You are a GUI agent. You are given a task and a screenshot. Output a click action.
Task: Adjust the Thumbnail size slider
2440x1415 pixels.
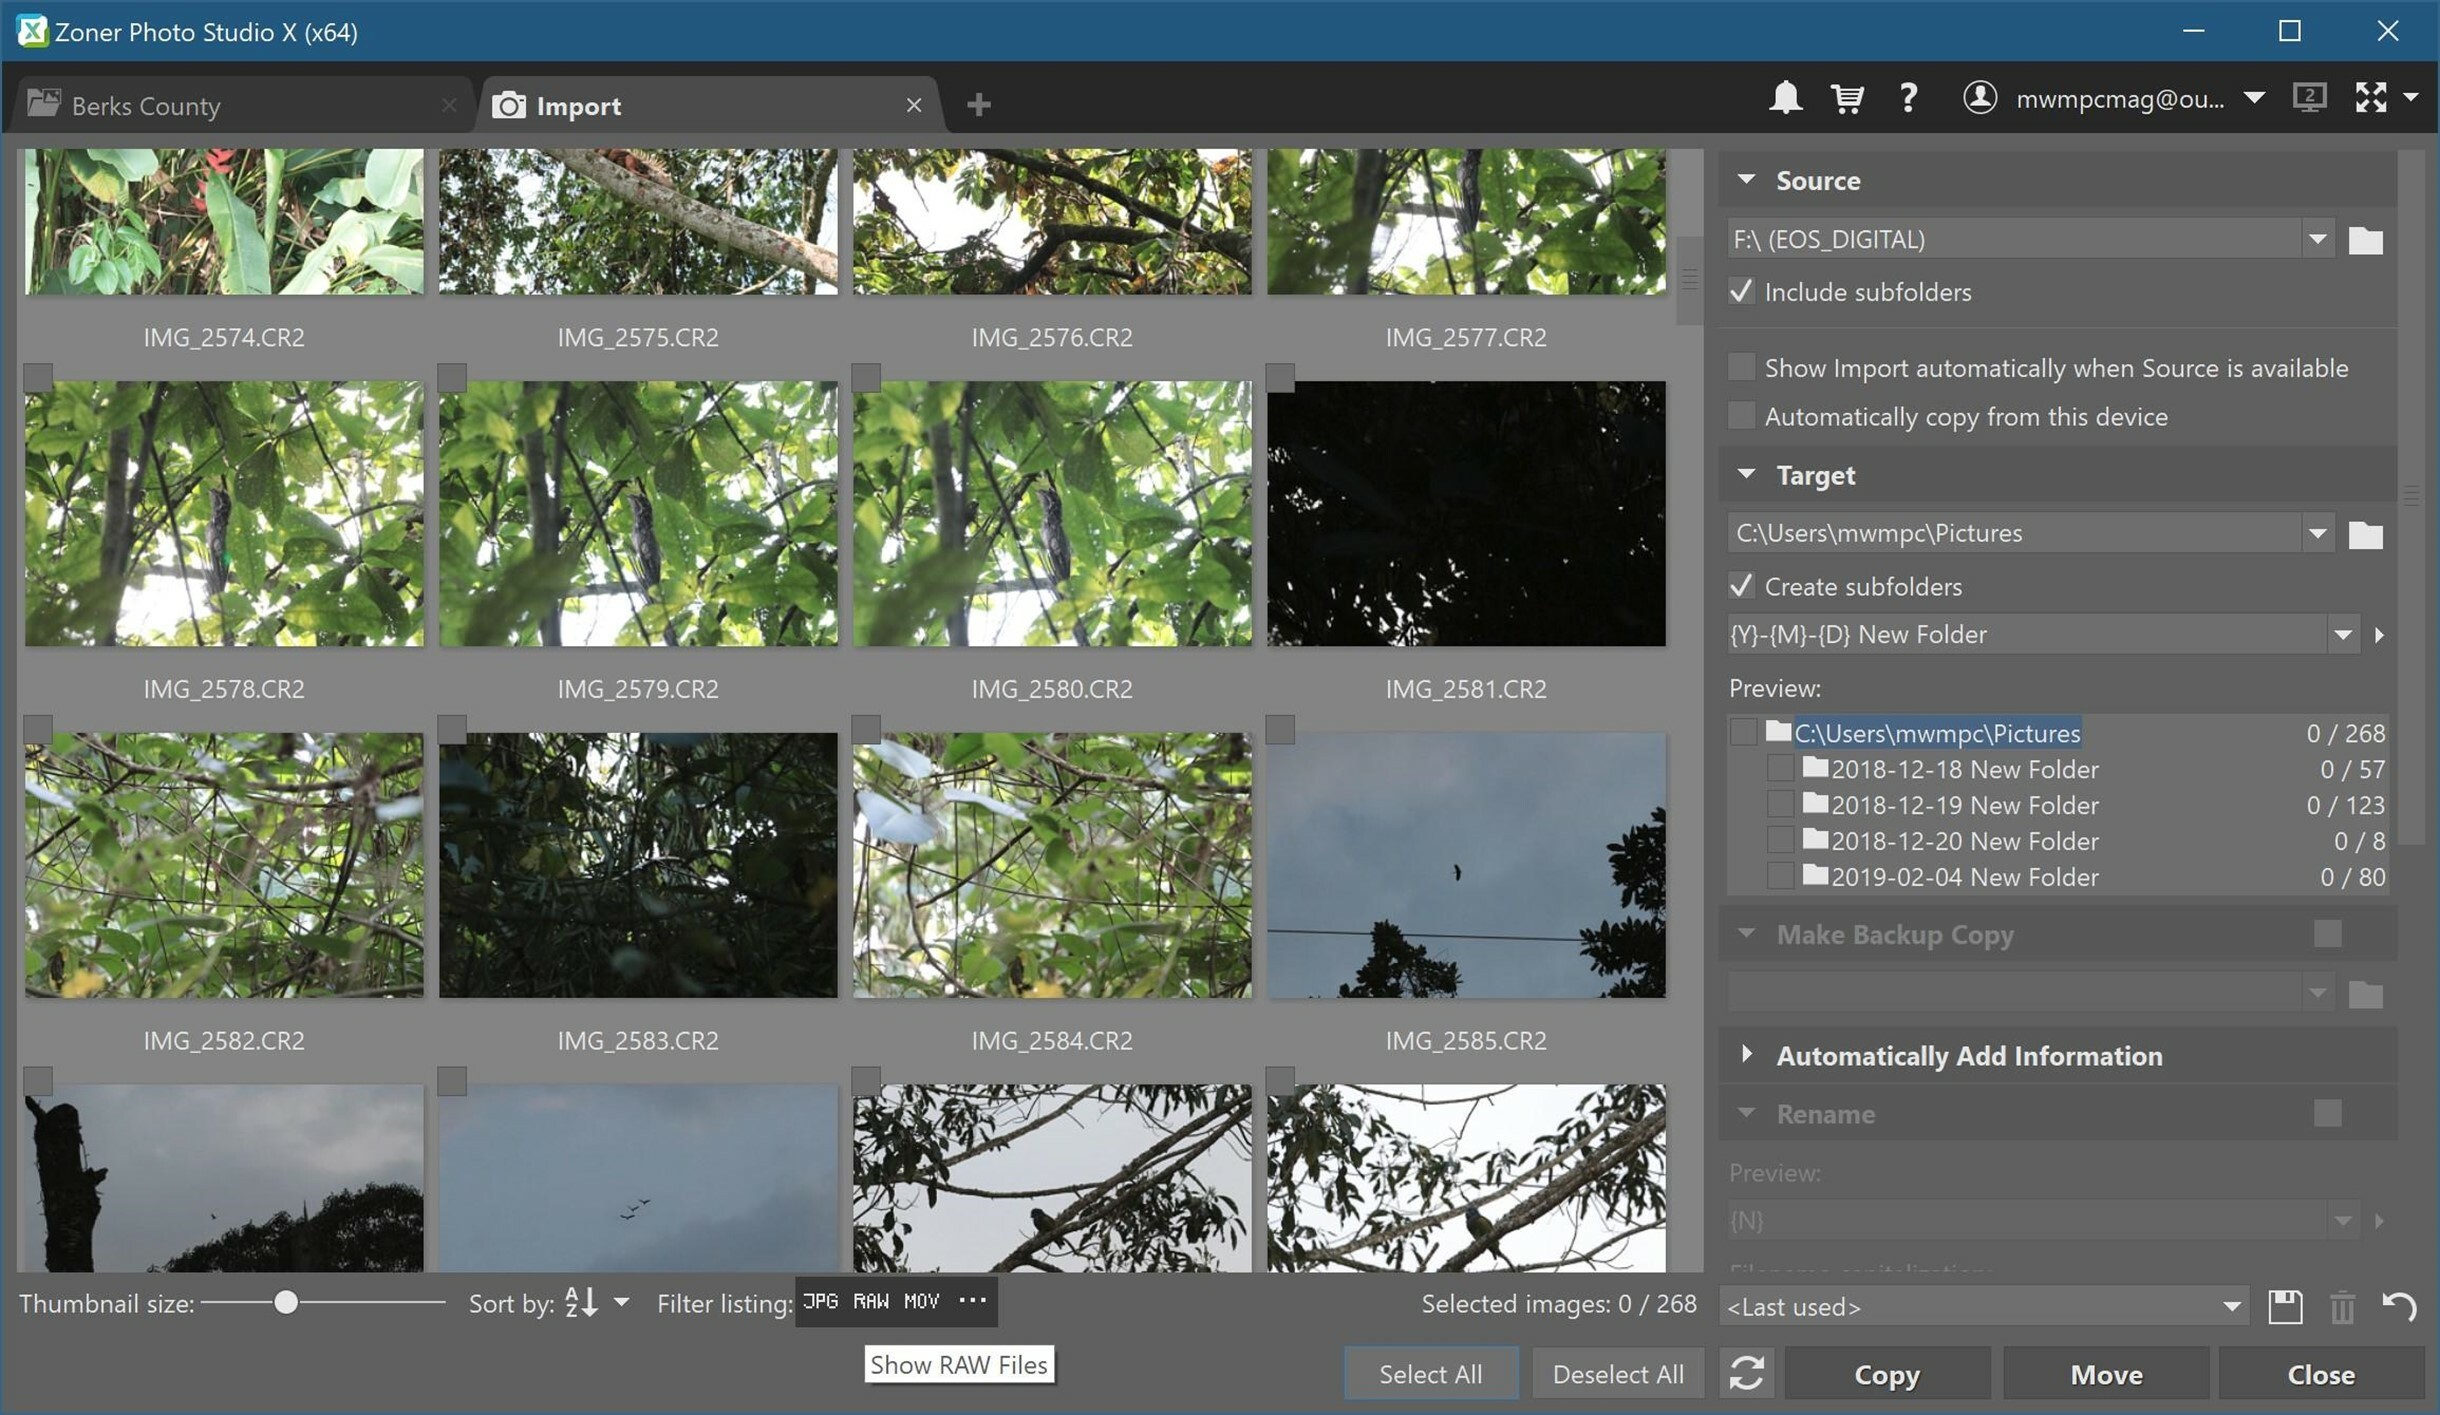pos(287,1303)
